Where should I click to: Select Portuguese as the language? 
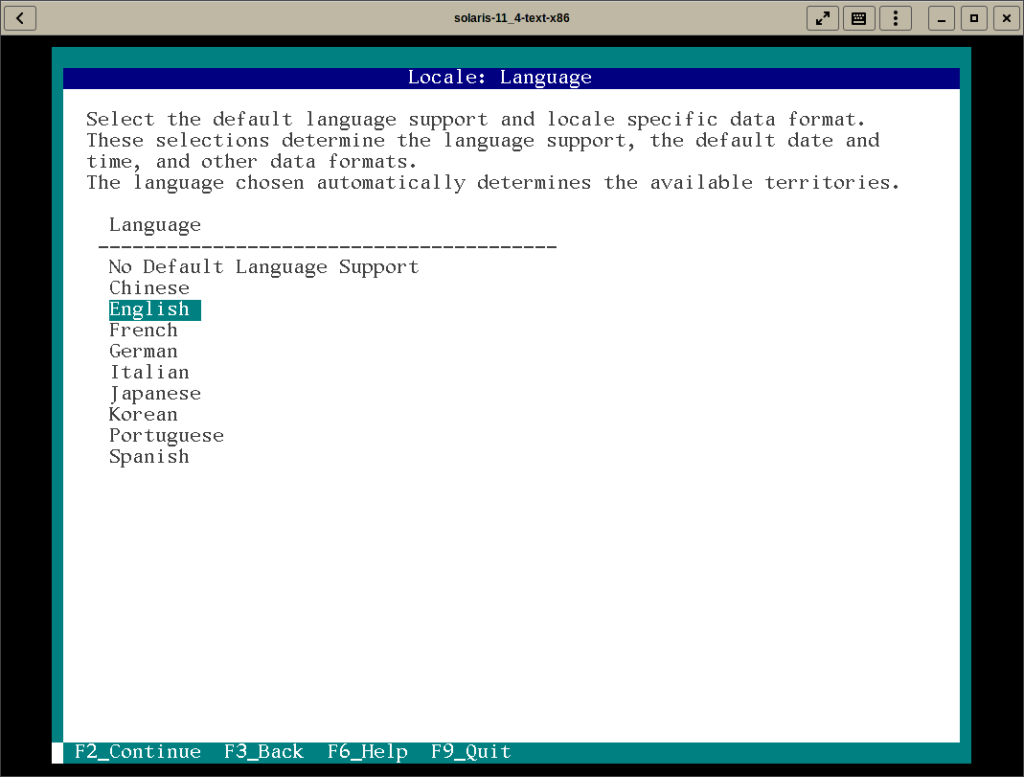166,436
